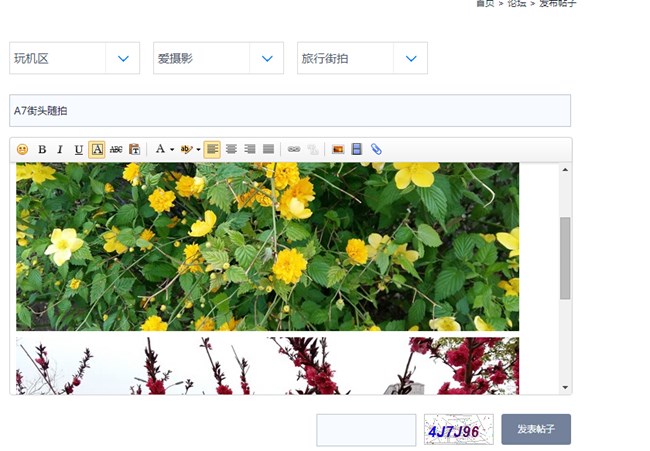The height and width of the screenshot is (451, 650).
Task: Click the strikethrough ABC icon
Action: click(x=116, y=149)
